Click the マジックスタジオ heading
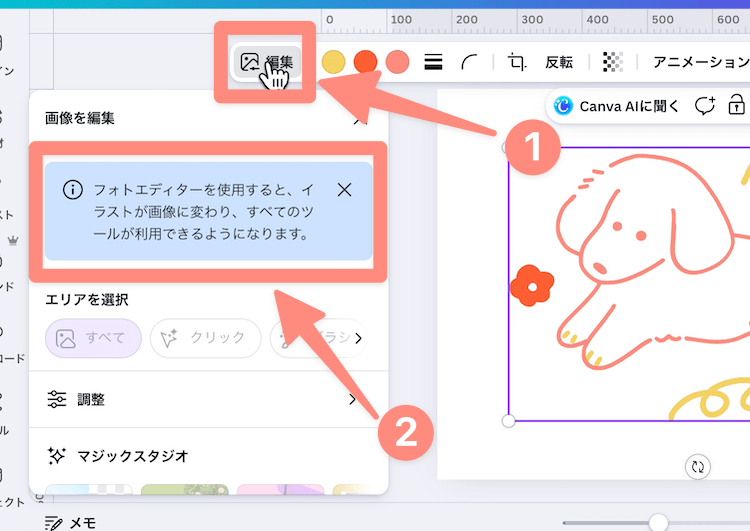This screenshot has width=750, height=531. pyautogui.click(x=132, y=456)
